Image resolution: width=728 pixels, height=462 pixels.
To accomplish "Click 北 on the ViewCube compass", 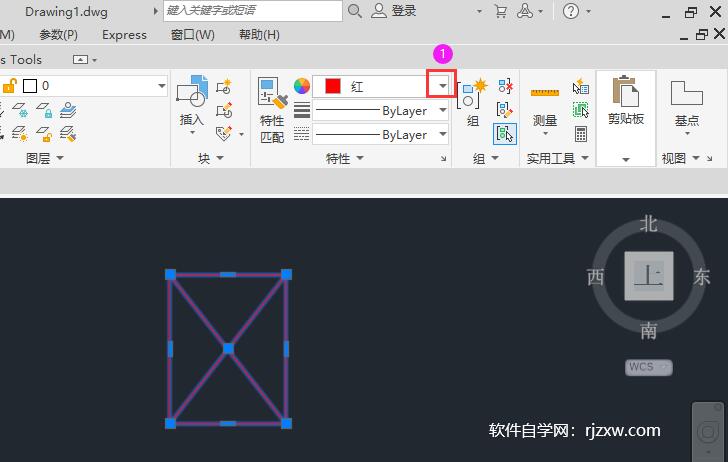I will (649, 224).
